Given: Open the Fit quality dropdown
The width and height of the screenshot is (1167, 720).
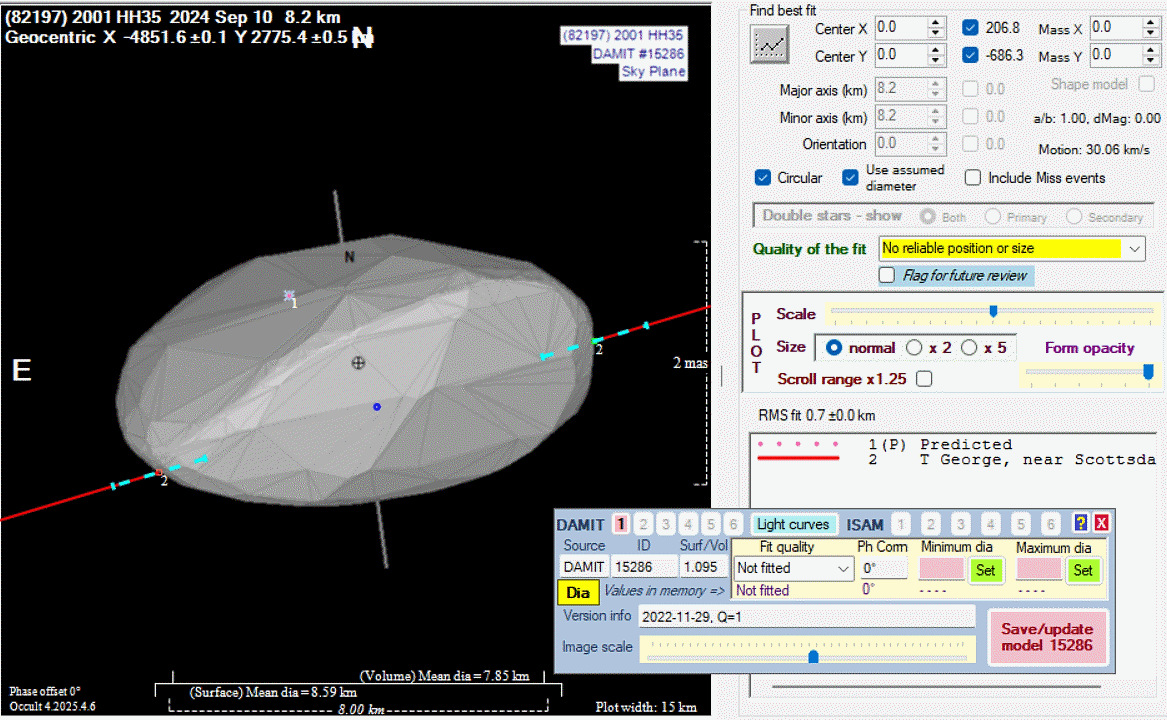Looking at the screenshot, I should pos(844,568).
